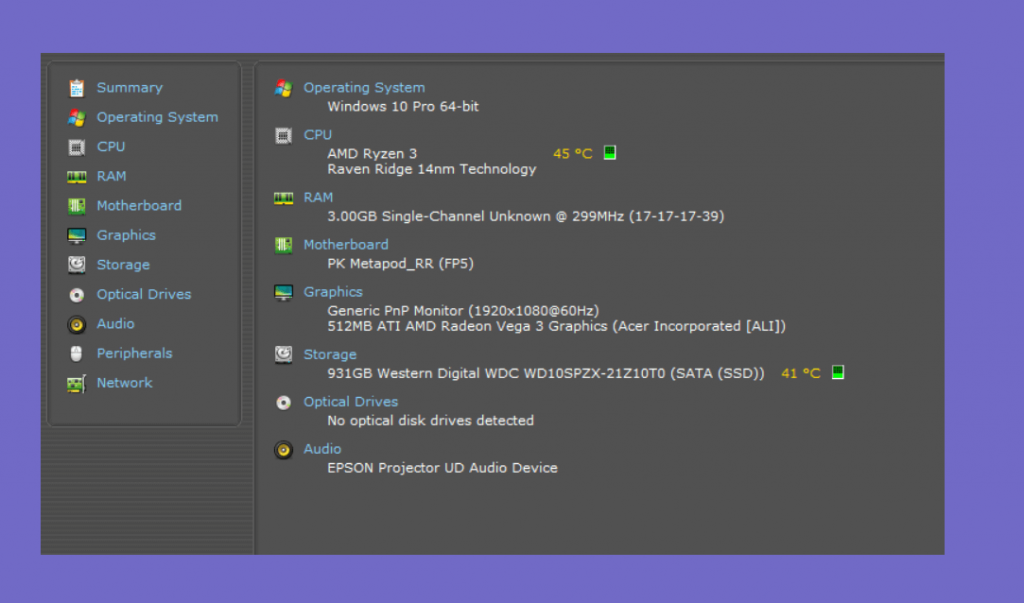Follow the Optical Drives heading link
This screenshot has height=603, width=1024.
click(351, 401)
